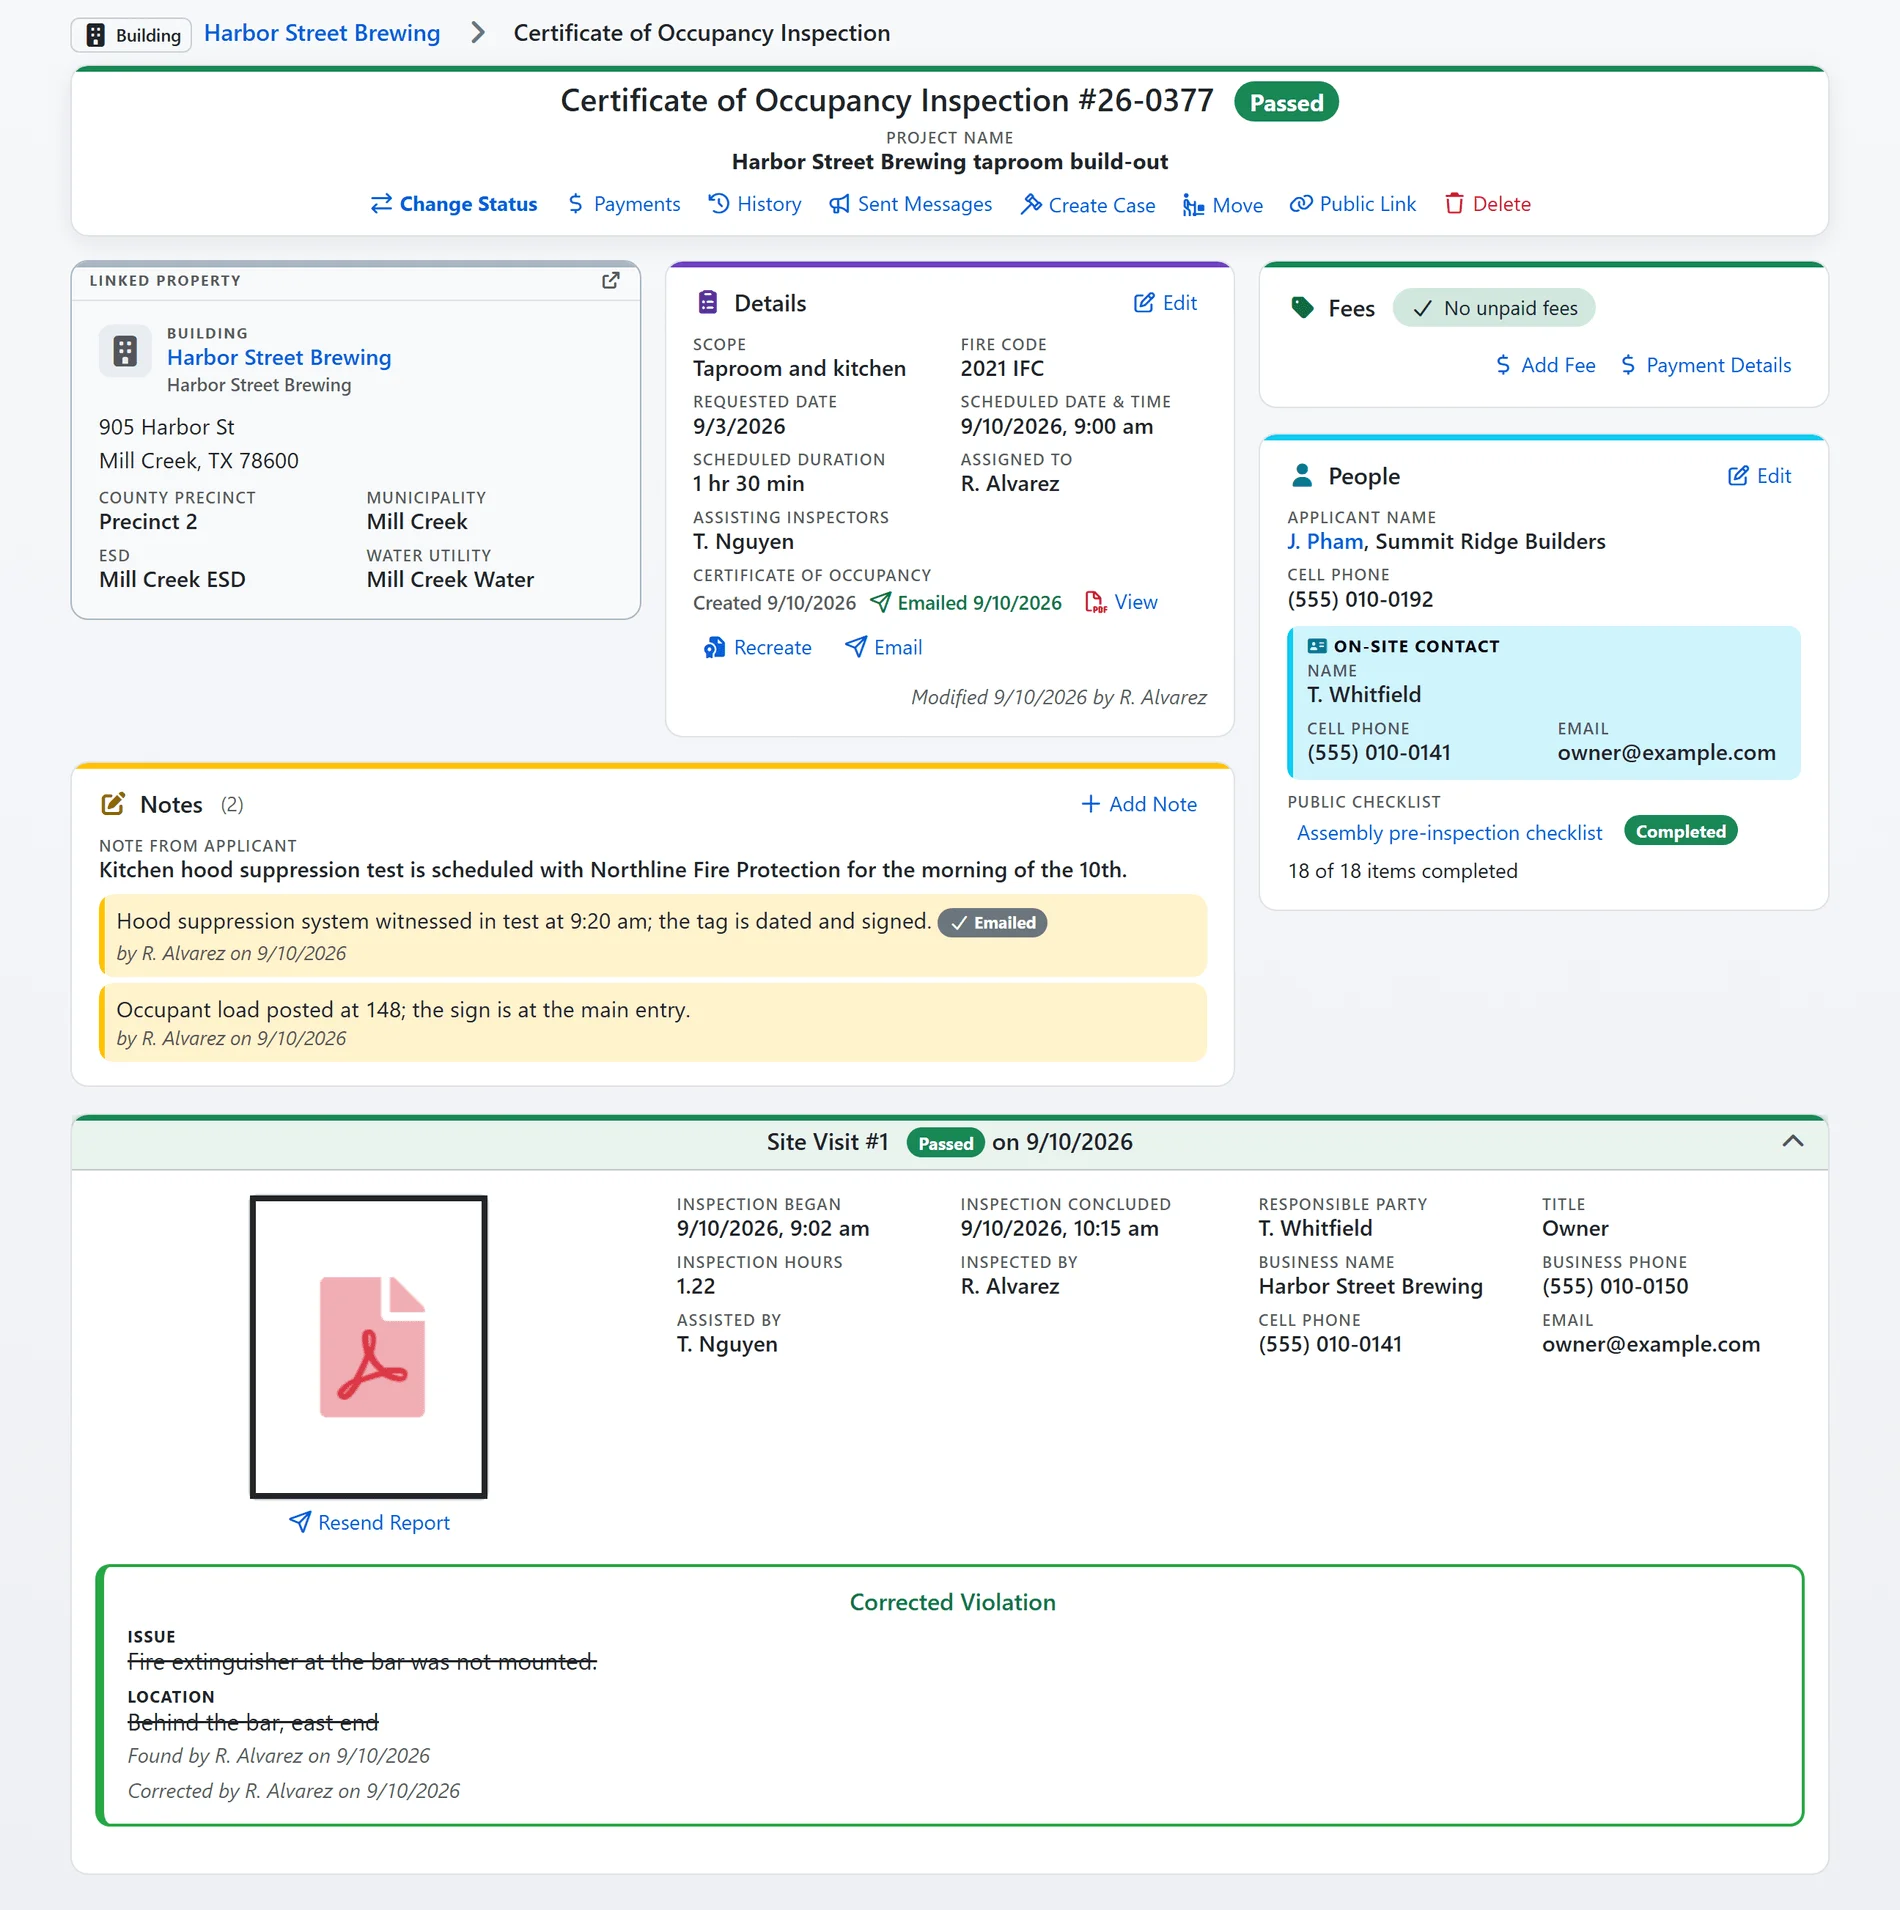This screenshot has height=1910, width=1900.
Task: Select the email owner@example.com in On-Site Contact
Action: click(1667, 752)
